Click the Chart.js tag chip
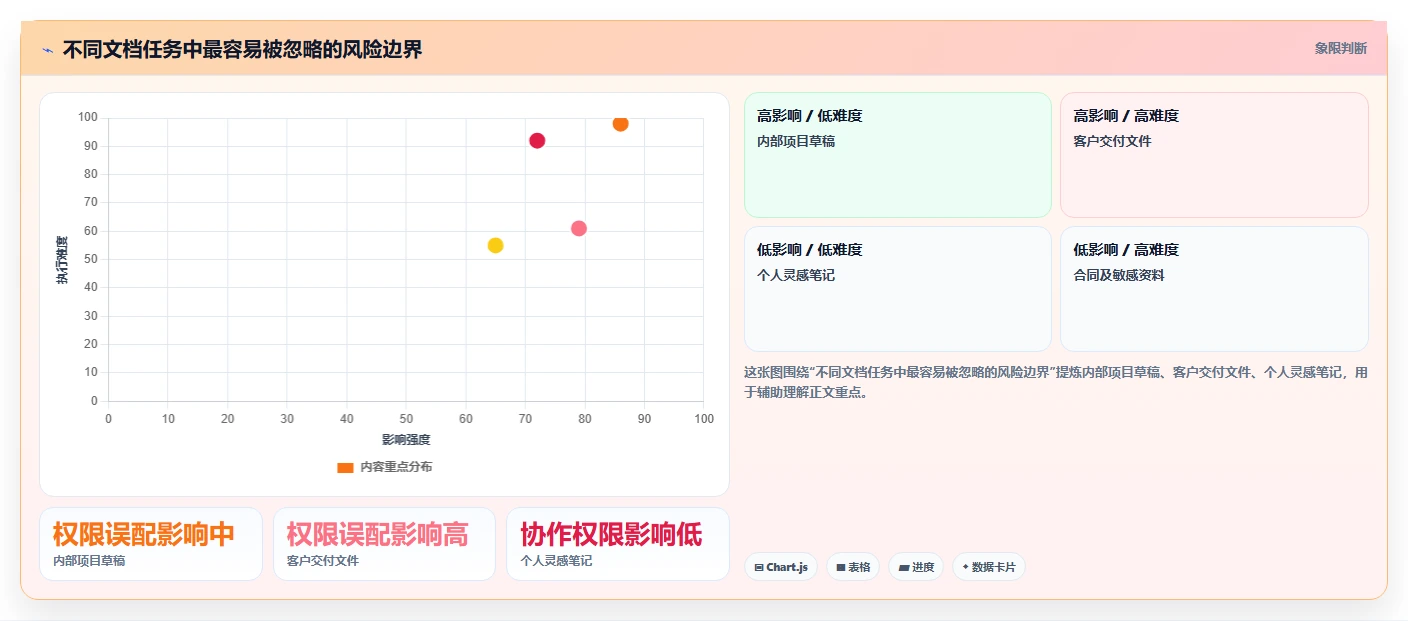1408x621 pixels. [781, 567]
